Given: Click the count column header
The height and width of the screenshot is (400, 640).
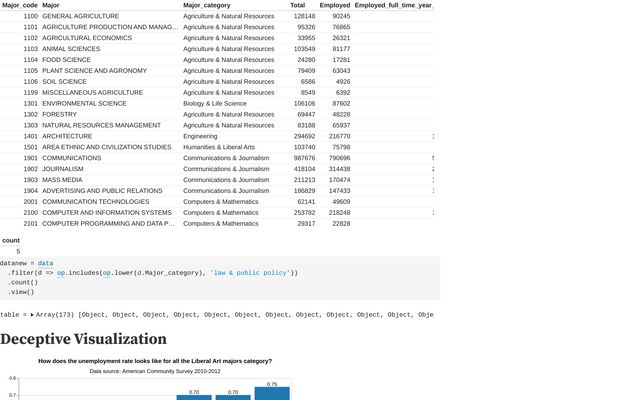Looking at the screenshot, I should [x=11, y=241].
